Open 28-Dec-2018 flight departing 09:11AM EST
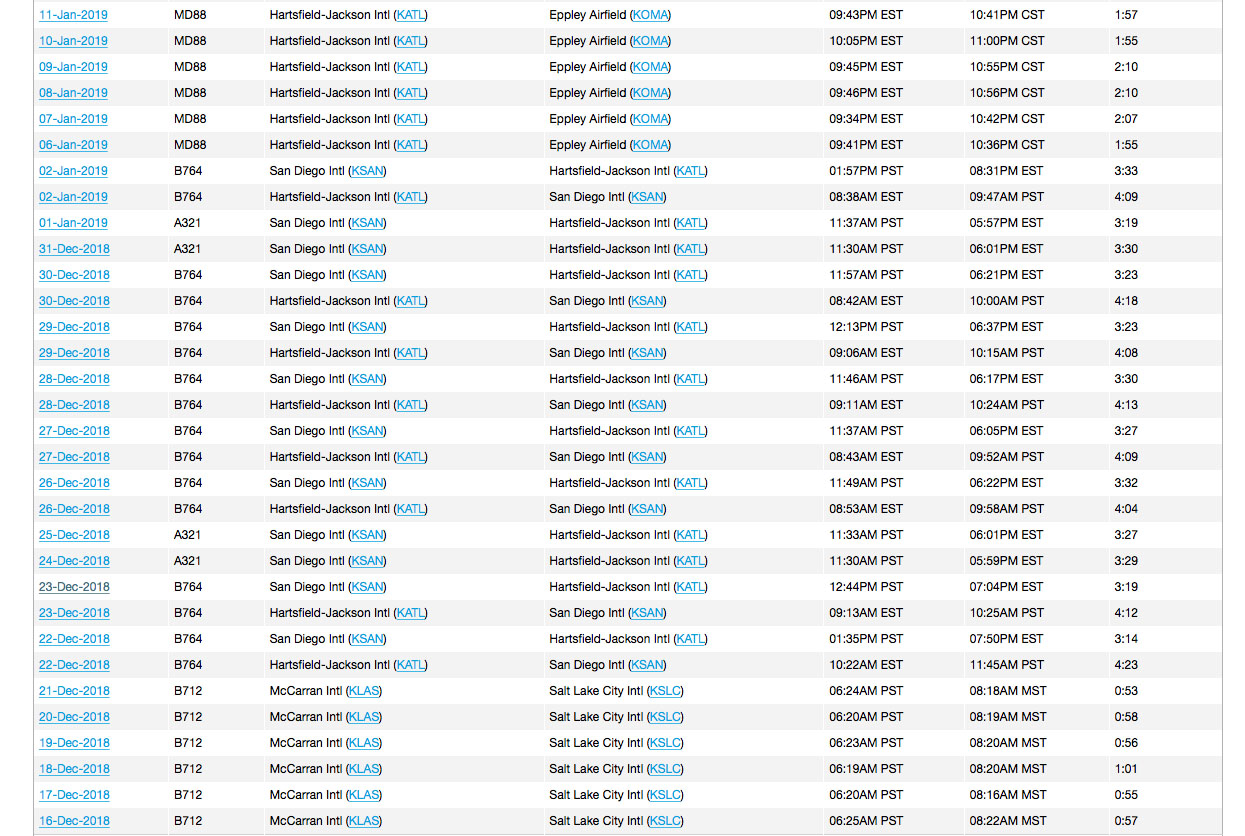Viewport: 1245px width, 836px height. [74, 405]
